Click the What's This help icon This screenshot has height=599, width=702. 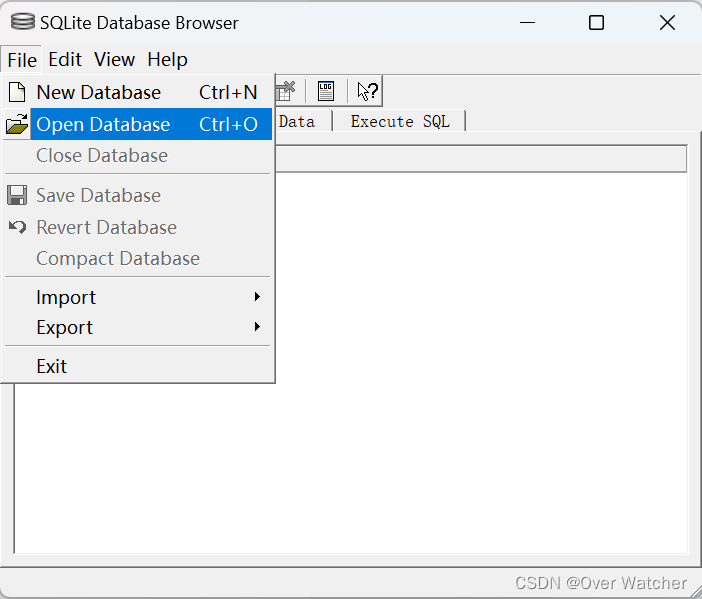pos(368,91)
